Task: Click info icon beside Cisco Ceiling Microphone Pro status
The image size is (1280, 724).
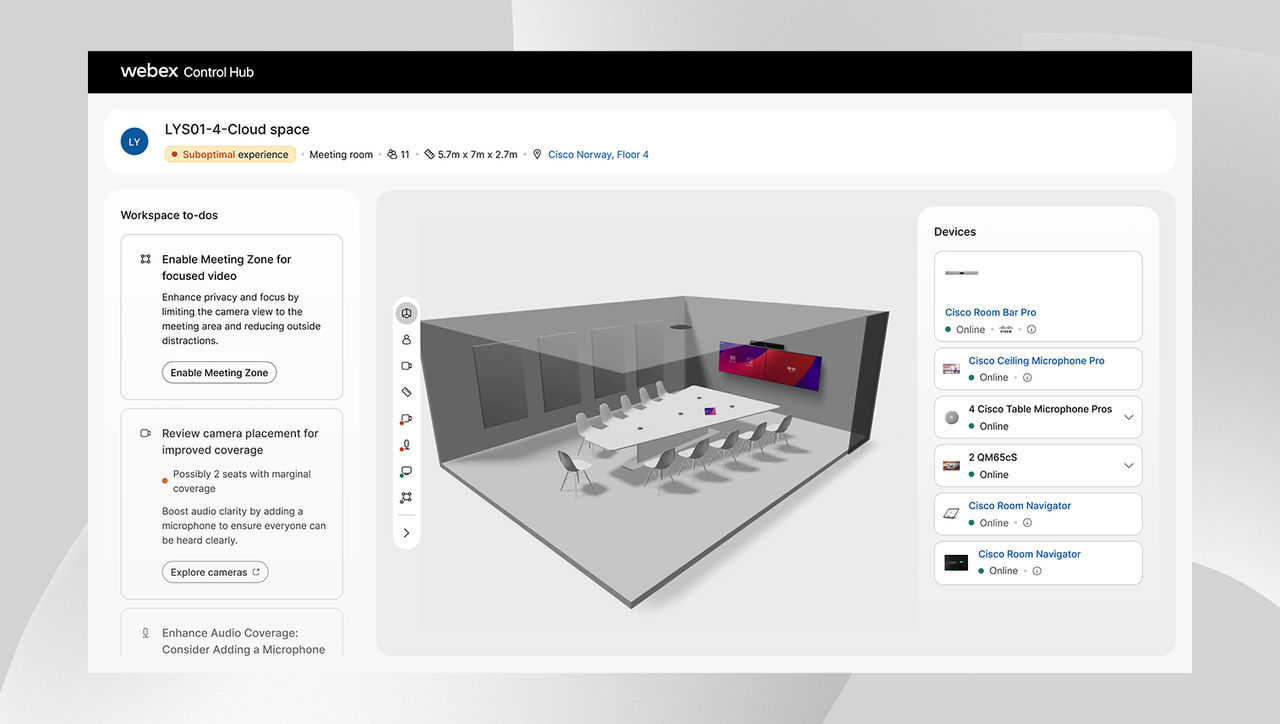Action: coord(1027,378)
